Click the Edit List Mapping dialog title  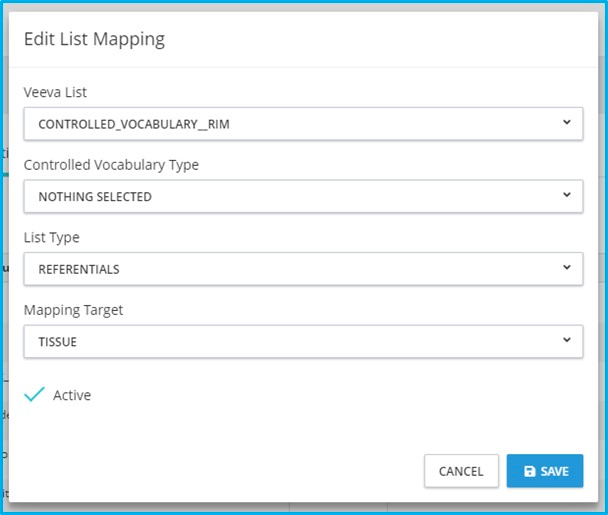pos(94,40)
